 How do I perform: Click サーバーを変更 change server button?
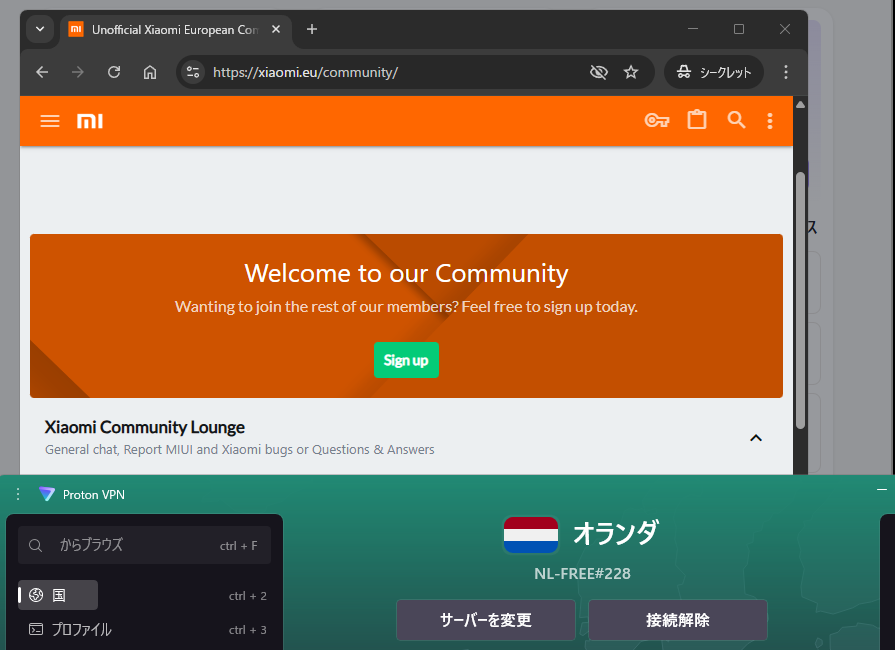[x=486, y=620]
